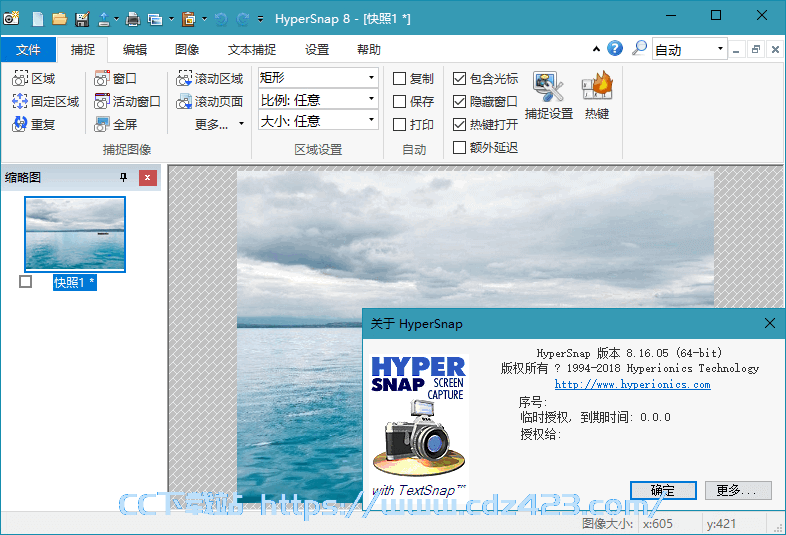The height and width of the screenshot is (535, 786).
Task: Repeat last capture with 重复
Action: pos(34,124)
